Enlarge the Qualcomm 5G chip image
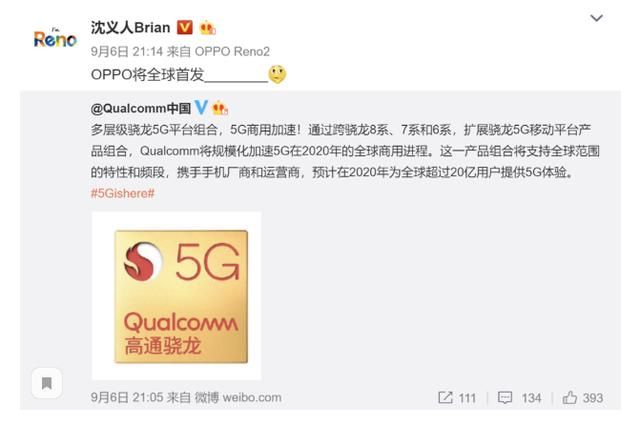This screenshot has width=640, height=425. tap(176, 296)
